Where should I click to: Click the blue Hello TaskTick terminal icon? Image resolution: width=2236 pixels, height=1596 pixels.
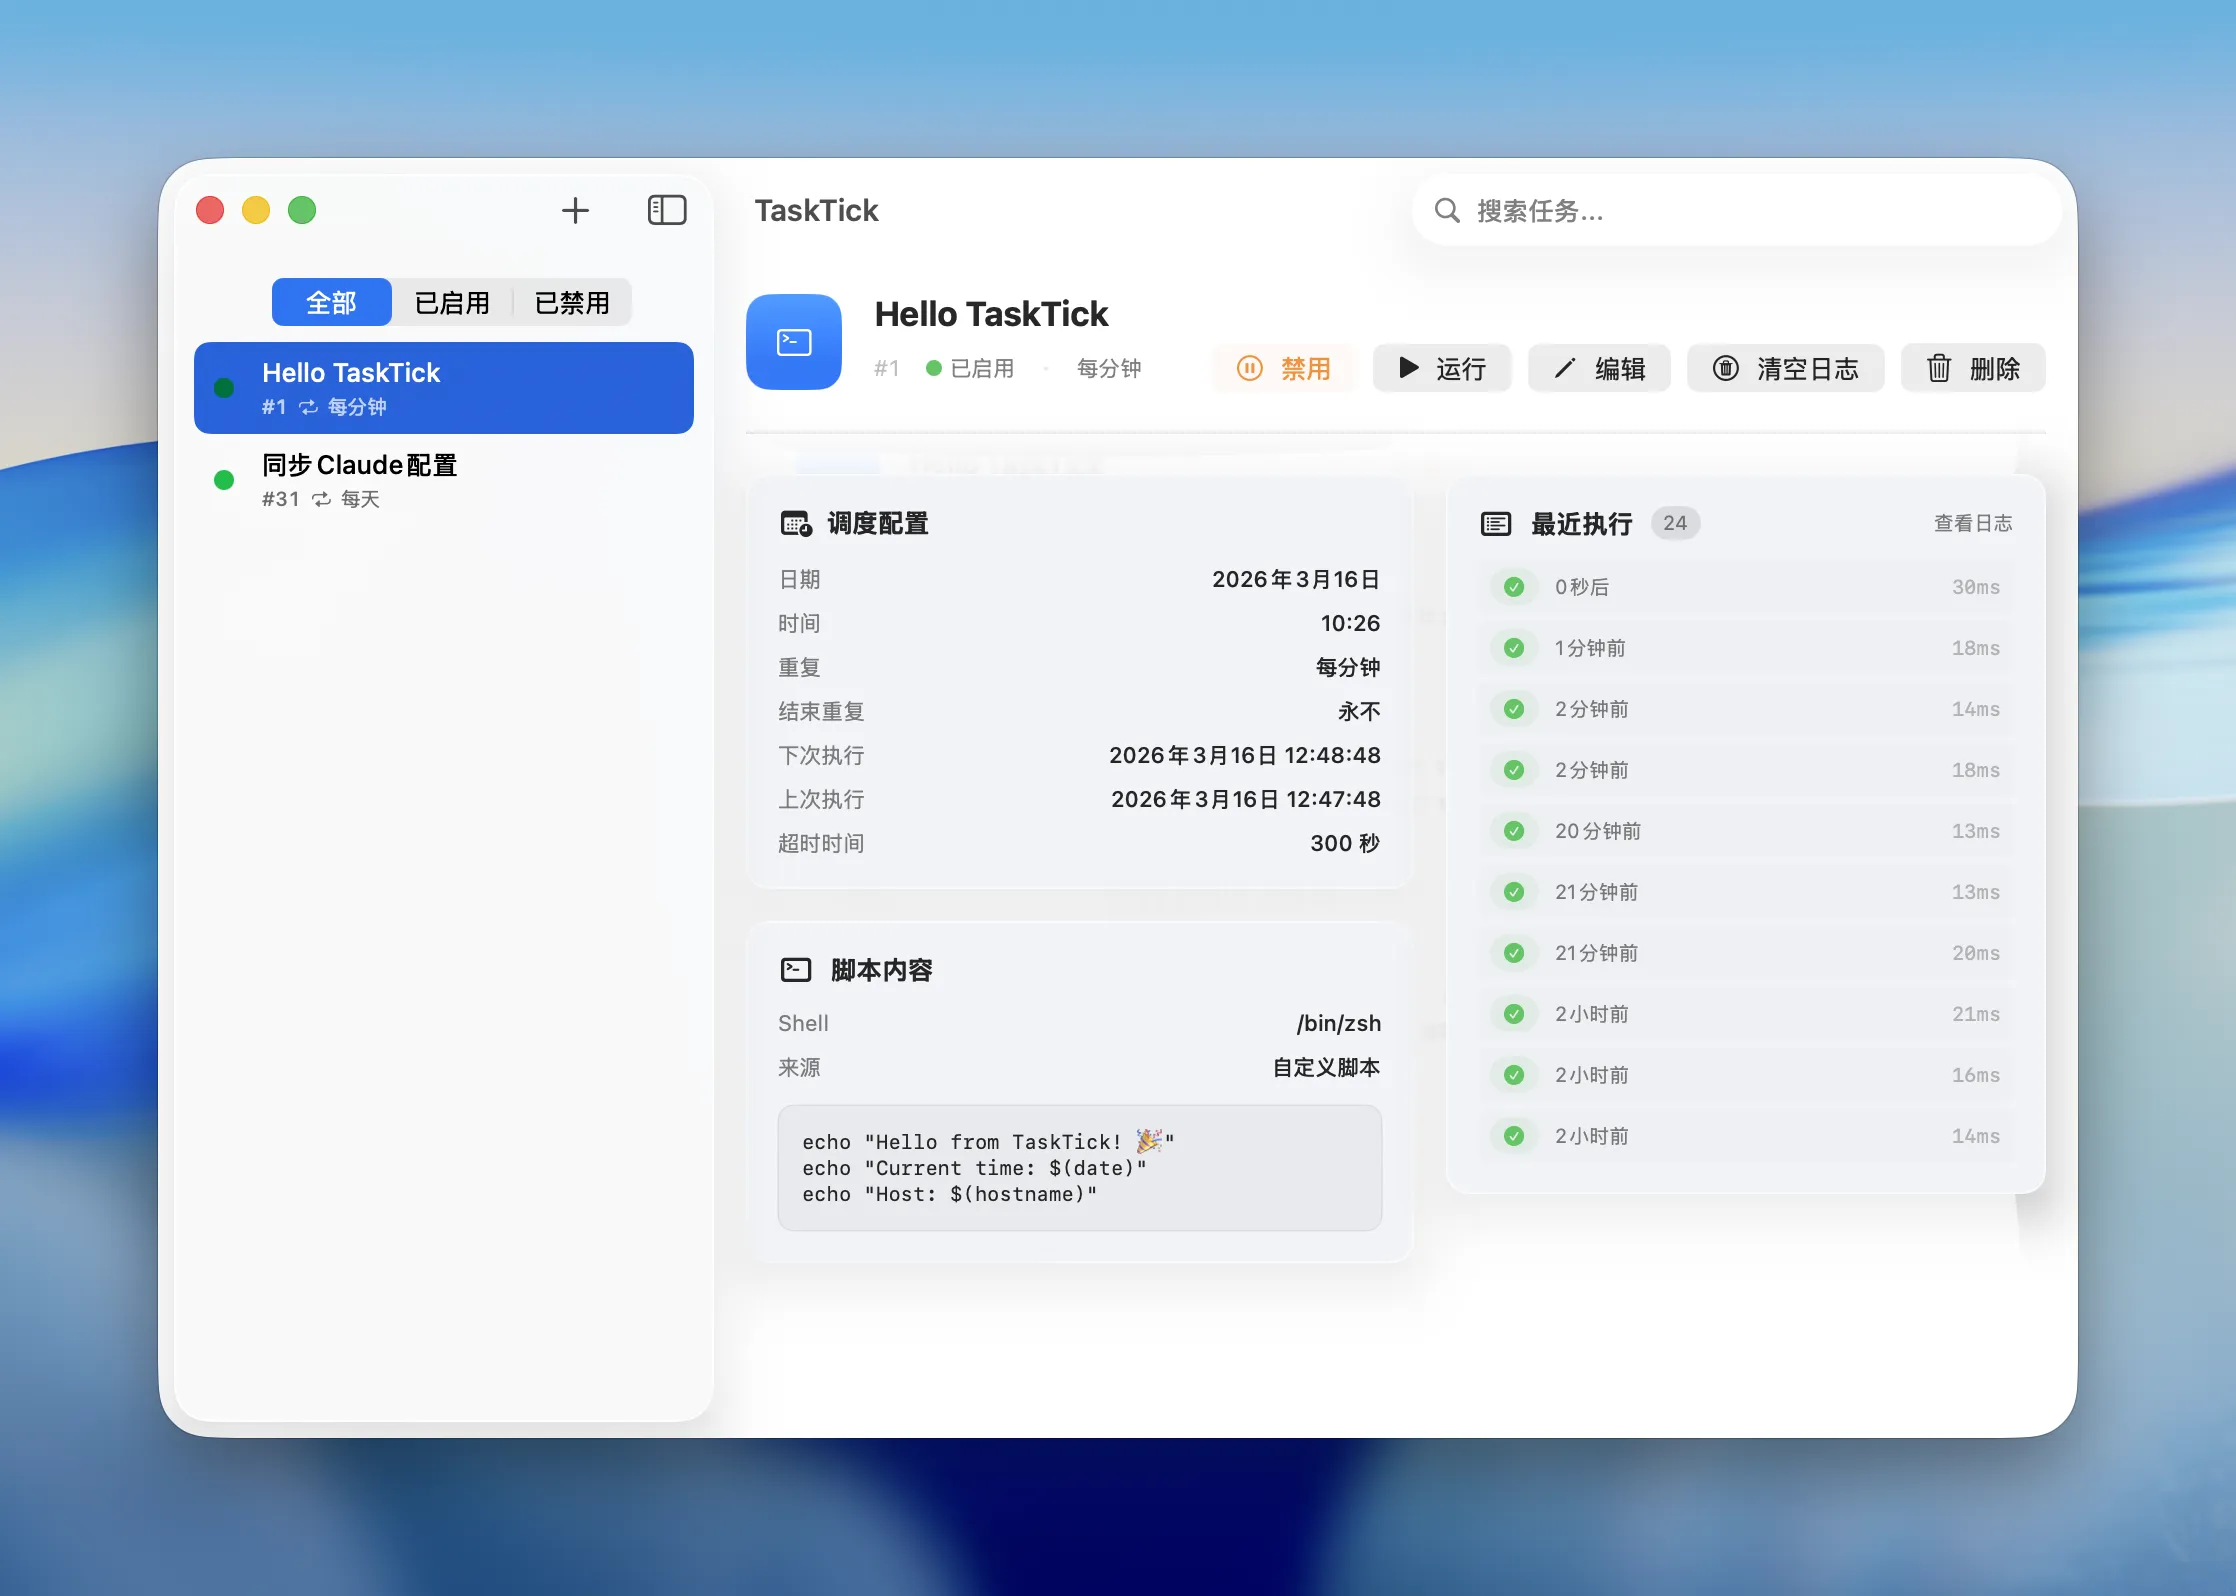point(793,341)
